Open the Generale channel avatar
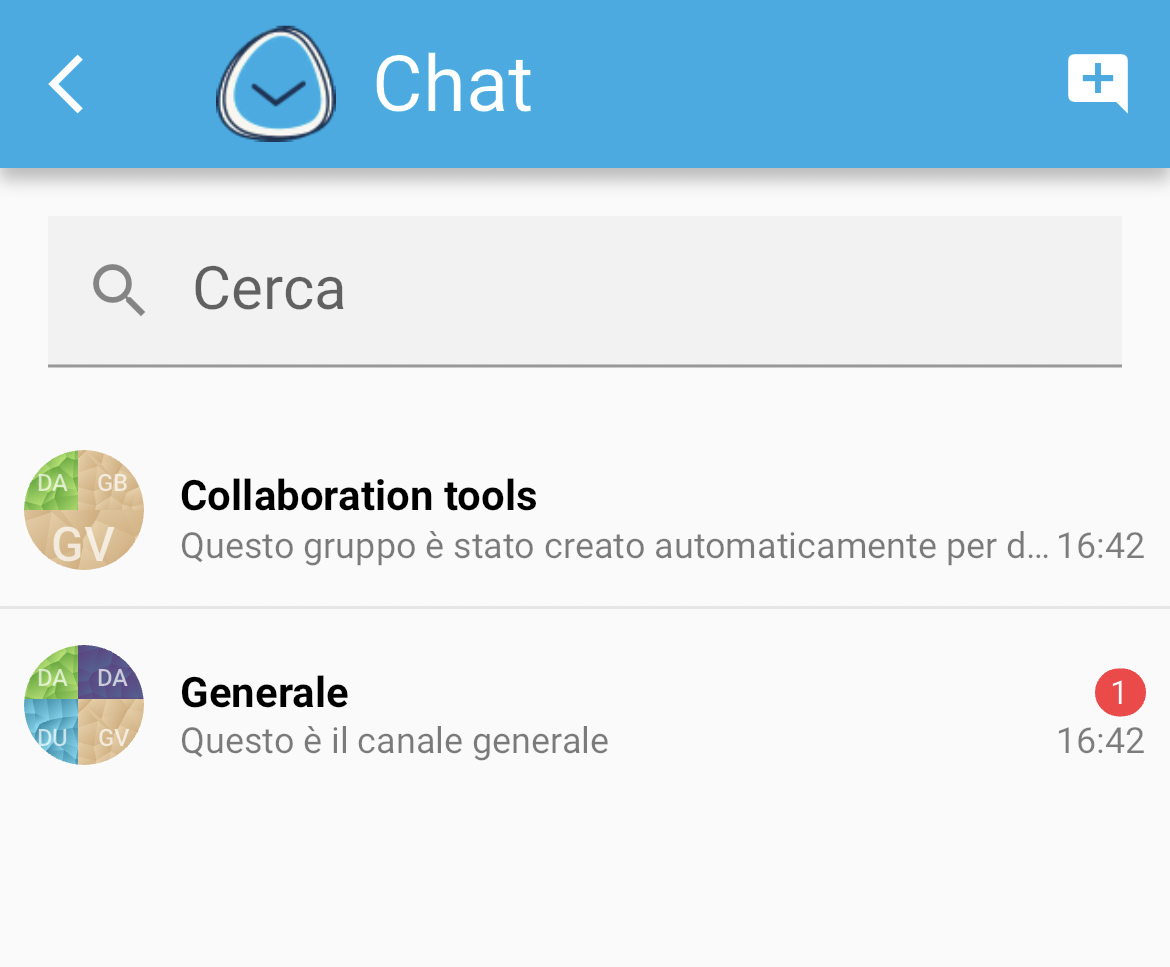1170x967 pixels. 84,705
